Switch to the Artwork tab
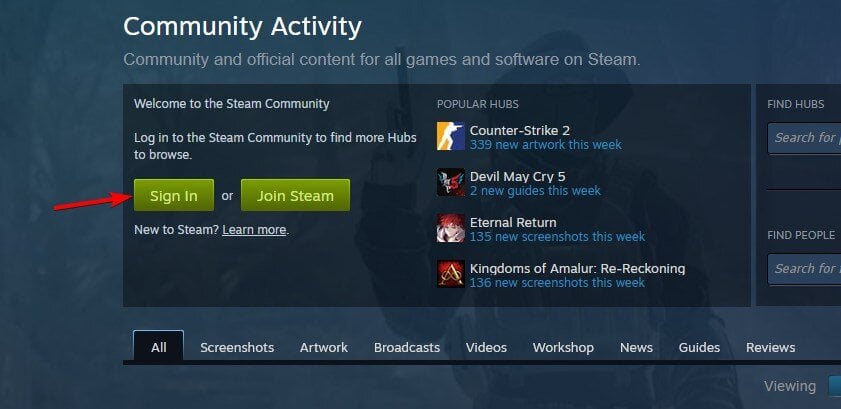The width and height of the screenshot is (841, 409). [x=324, y=347]
